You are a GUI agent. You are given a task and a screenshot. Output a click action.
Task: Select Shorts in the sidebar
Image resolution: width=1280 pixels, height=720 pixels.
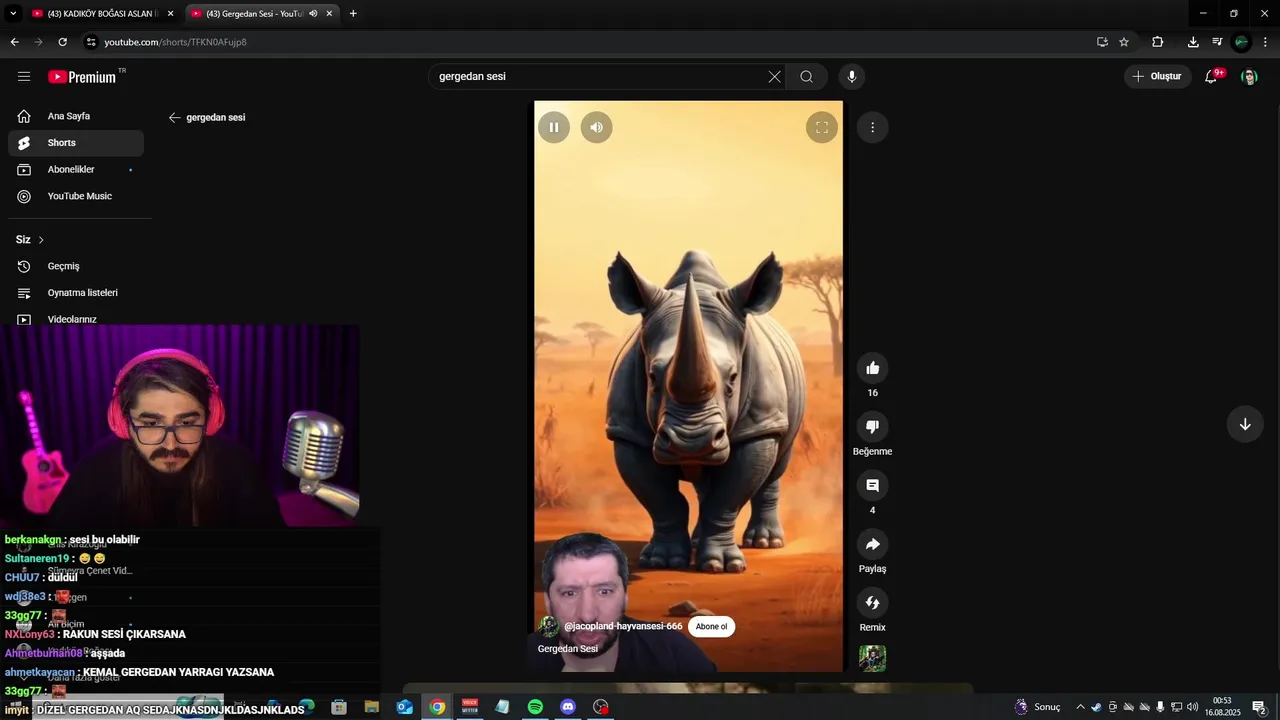click(x=76, y=143)
